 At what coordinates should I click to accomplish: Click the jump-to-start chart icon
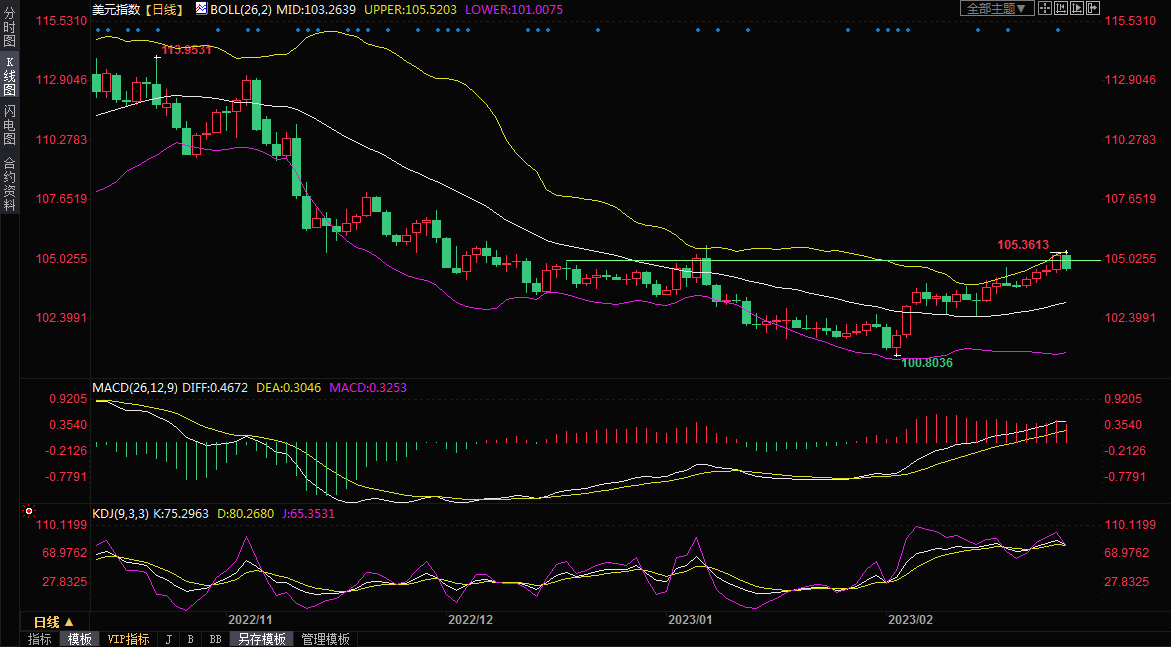1061,8
